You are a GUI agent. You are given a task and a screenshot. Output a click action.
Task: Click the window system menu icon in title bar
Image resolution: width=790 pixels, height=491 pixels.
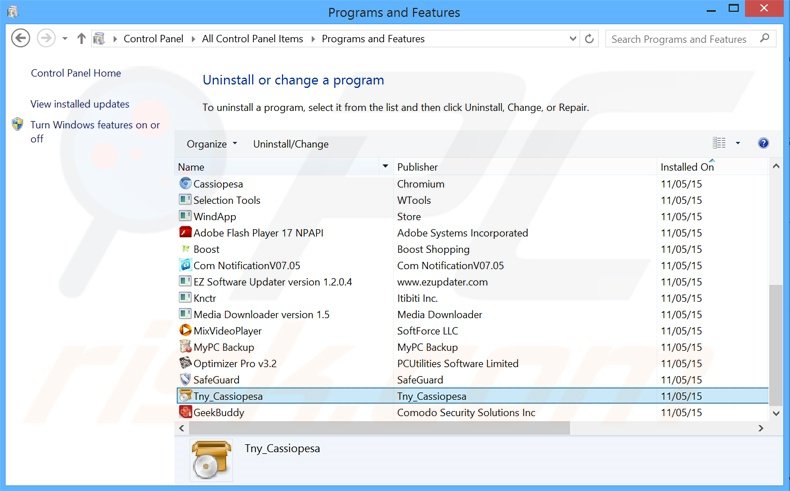(x=12, y=11)
